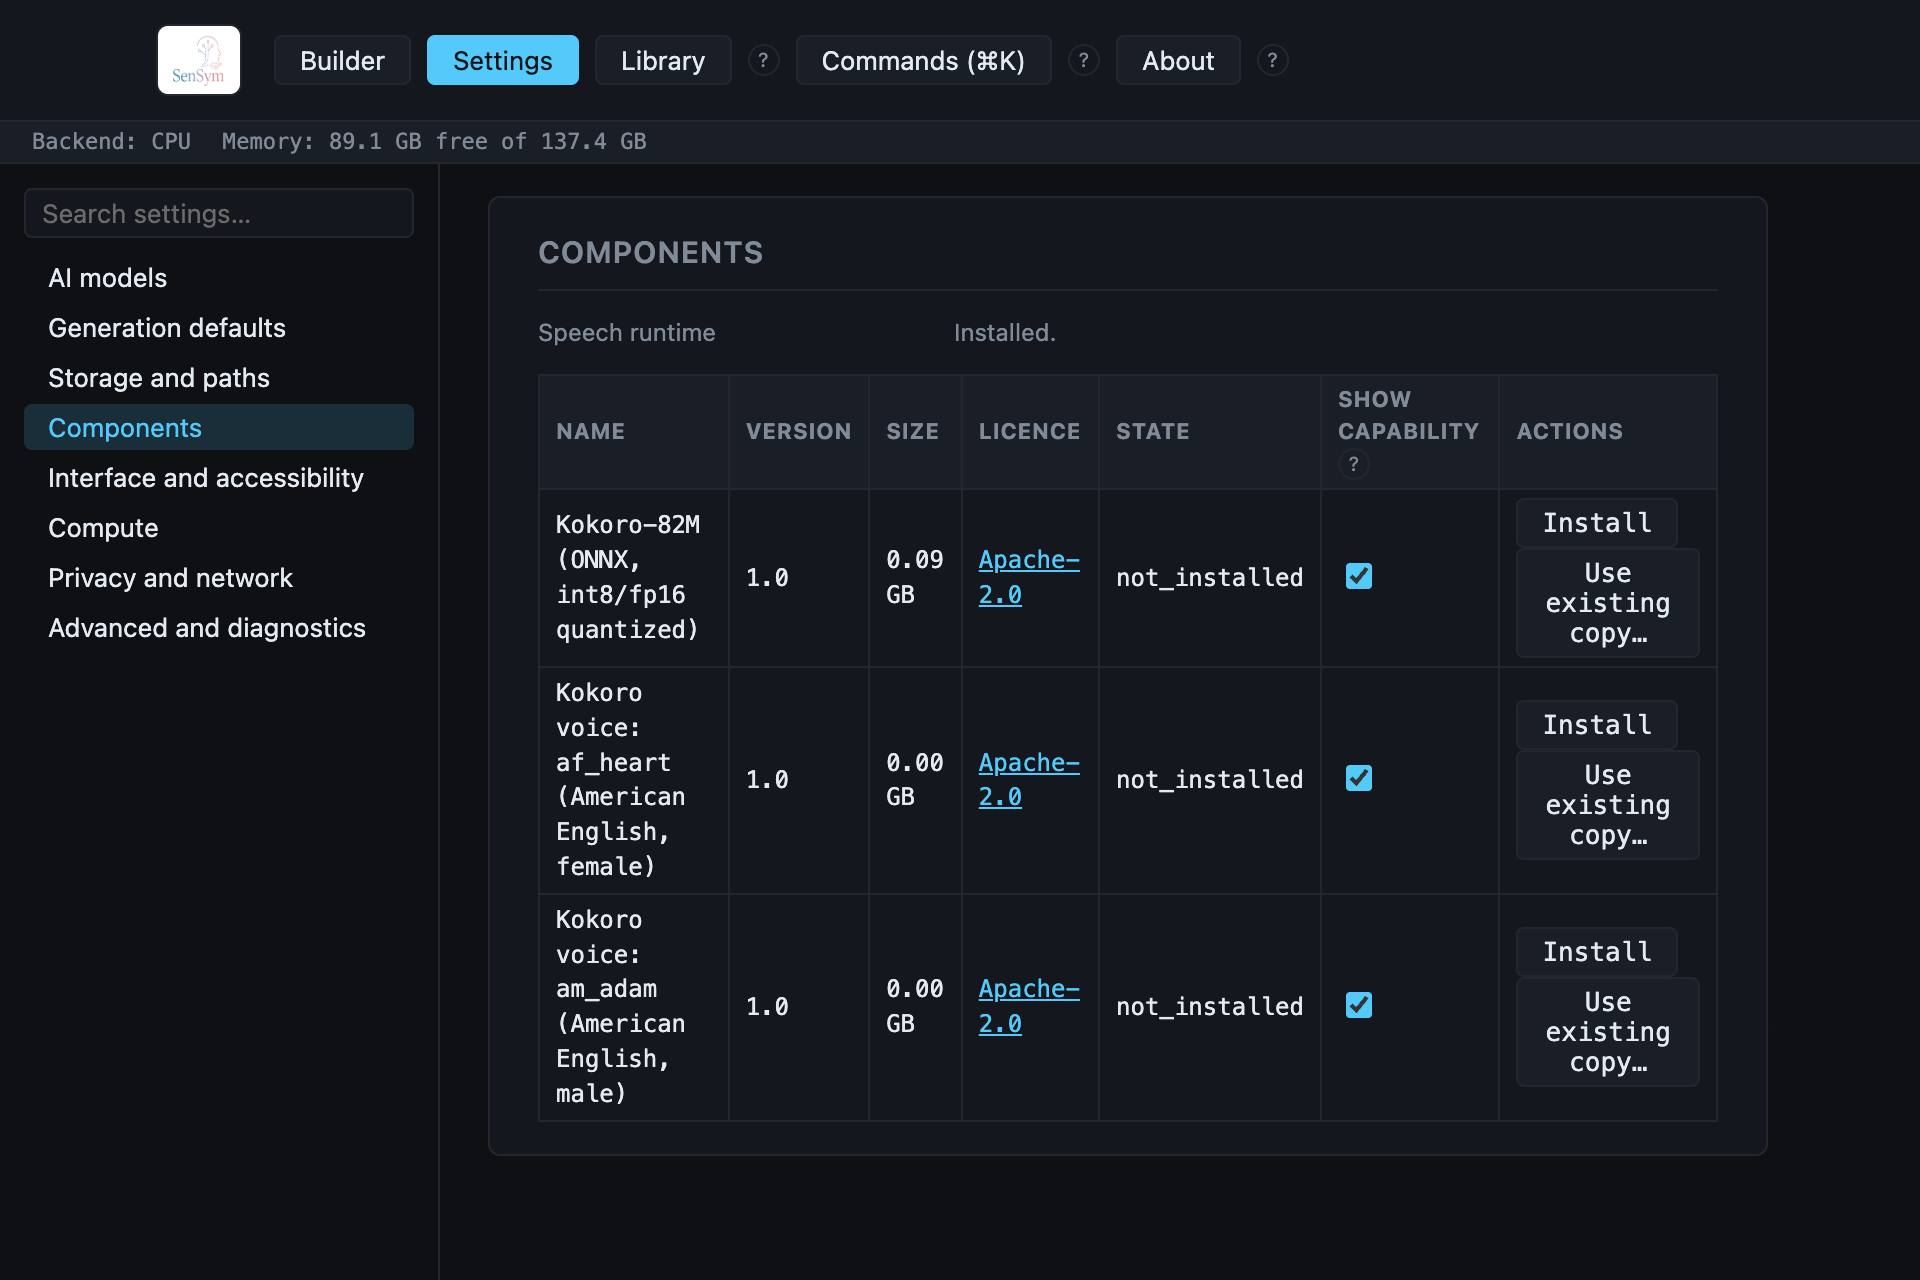Open Advanced and diagnostics section
The height and width of the screenshot is (1280, 1920).
point(219,627)
